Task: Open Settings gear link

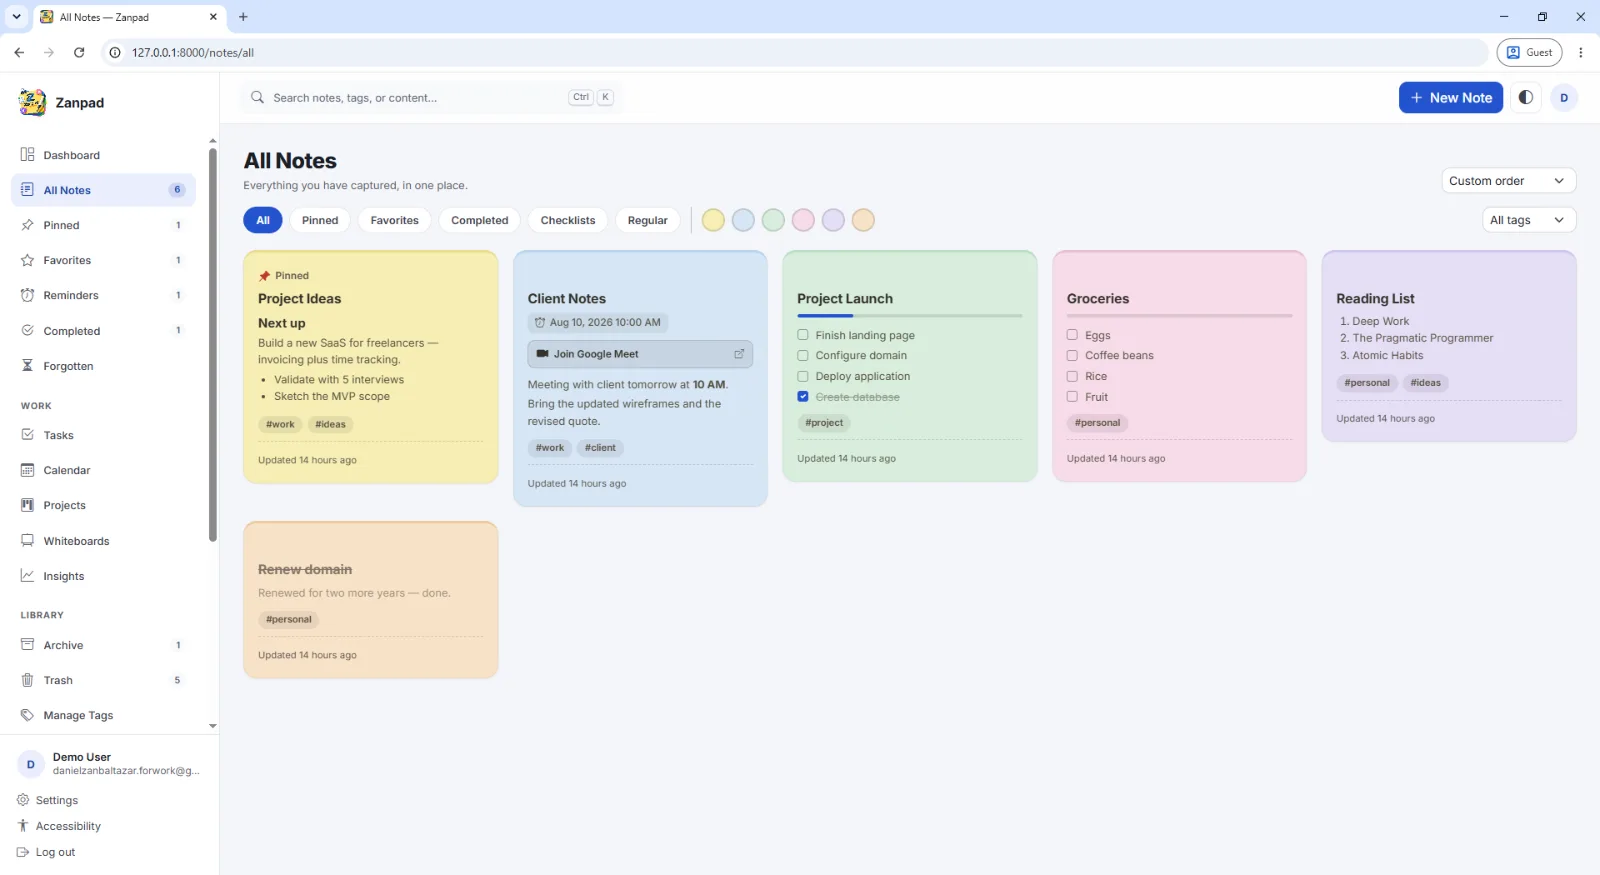Action: point(47,800)
